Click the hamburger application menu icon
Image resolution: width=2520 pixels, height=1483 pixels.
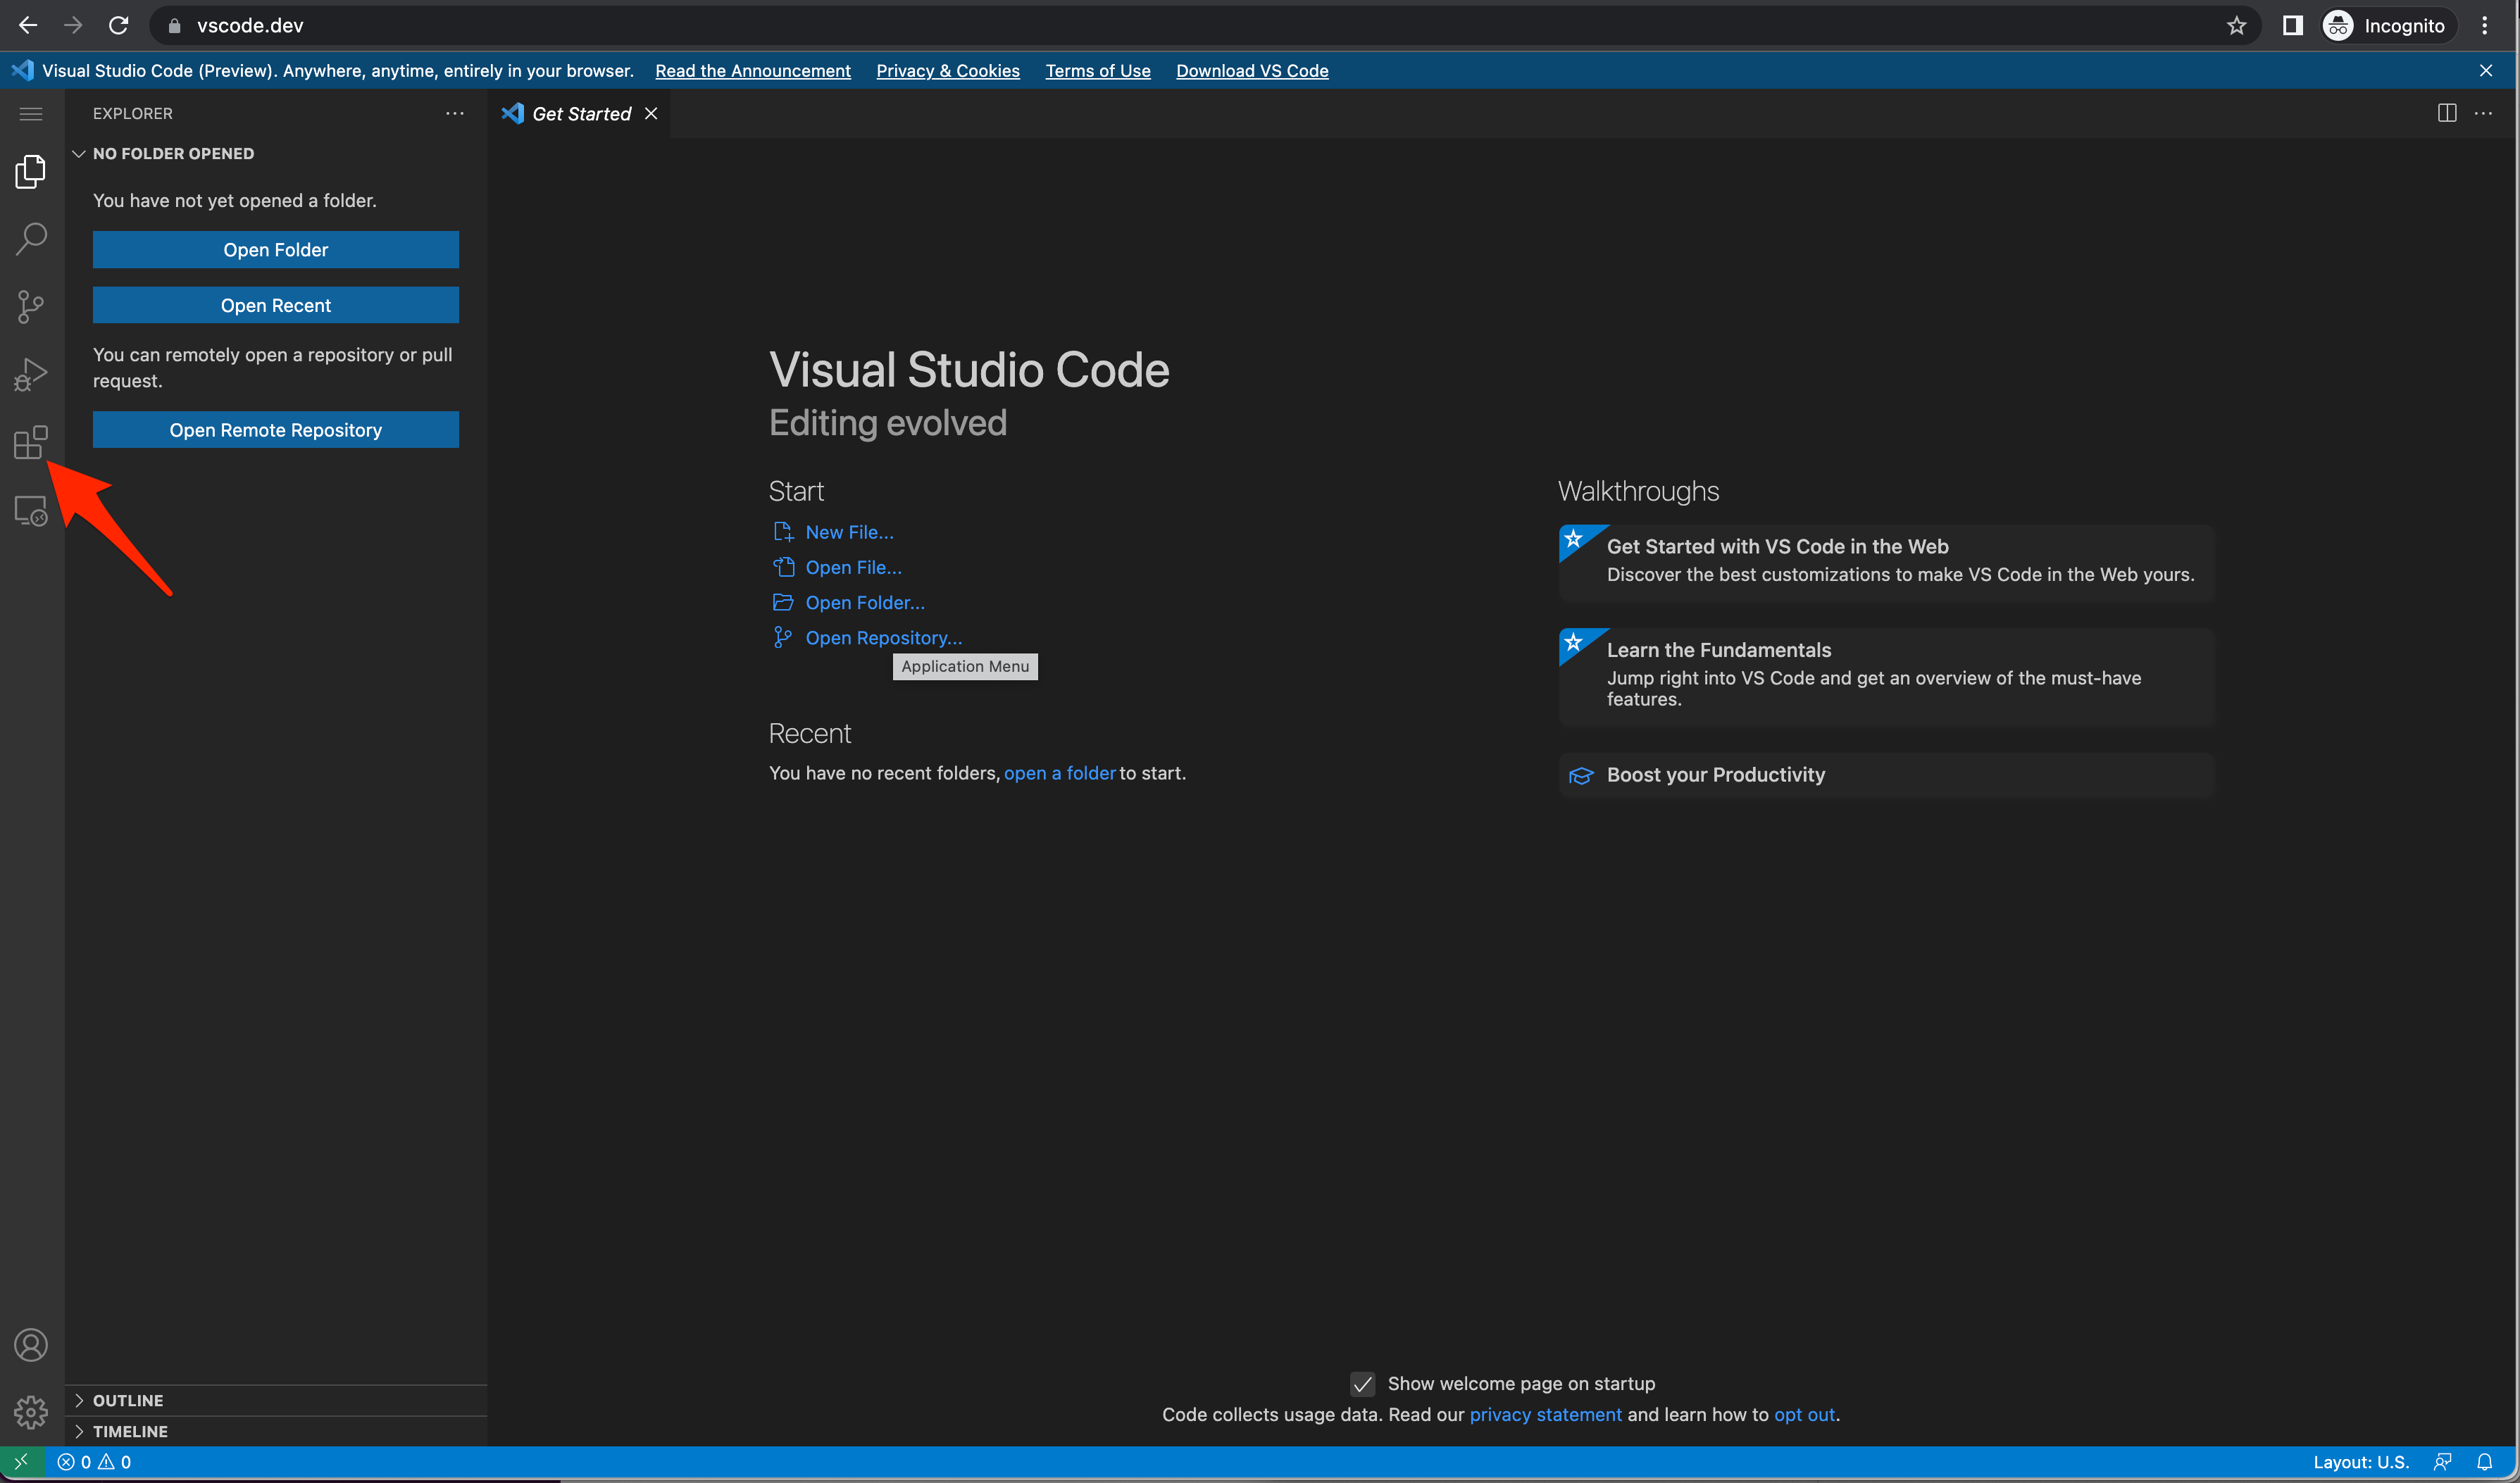[x=31, y=114]
